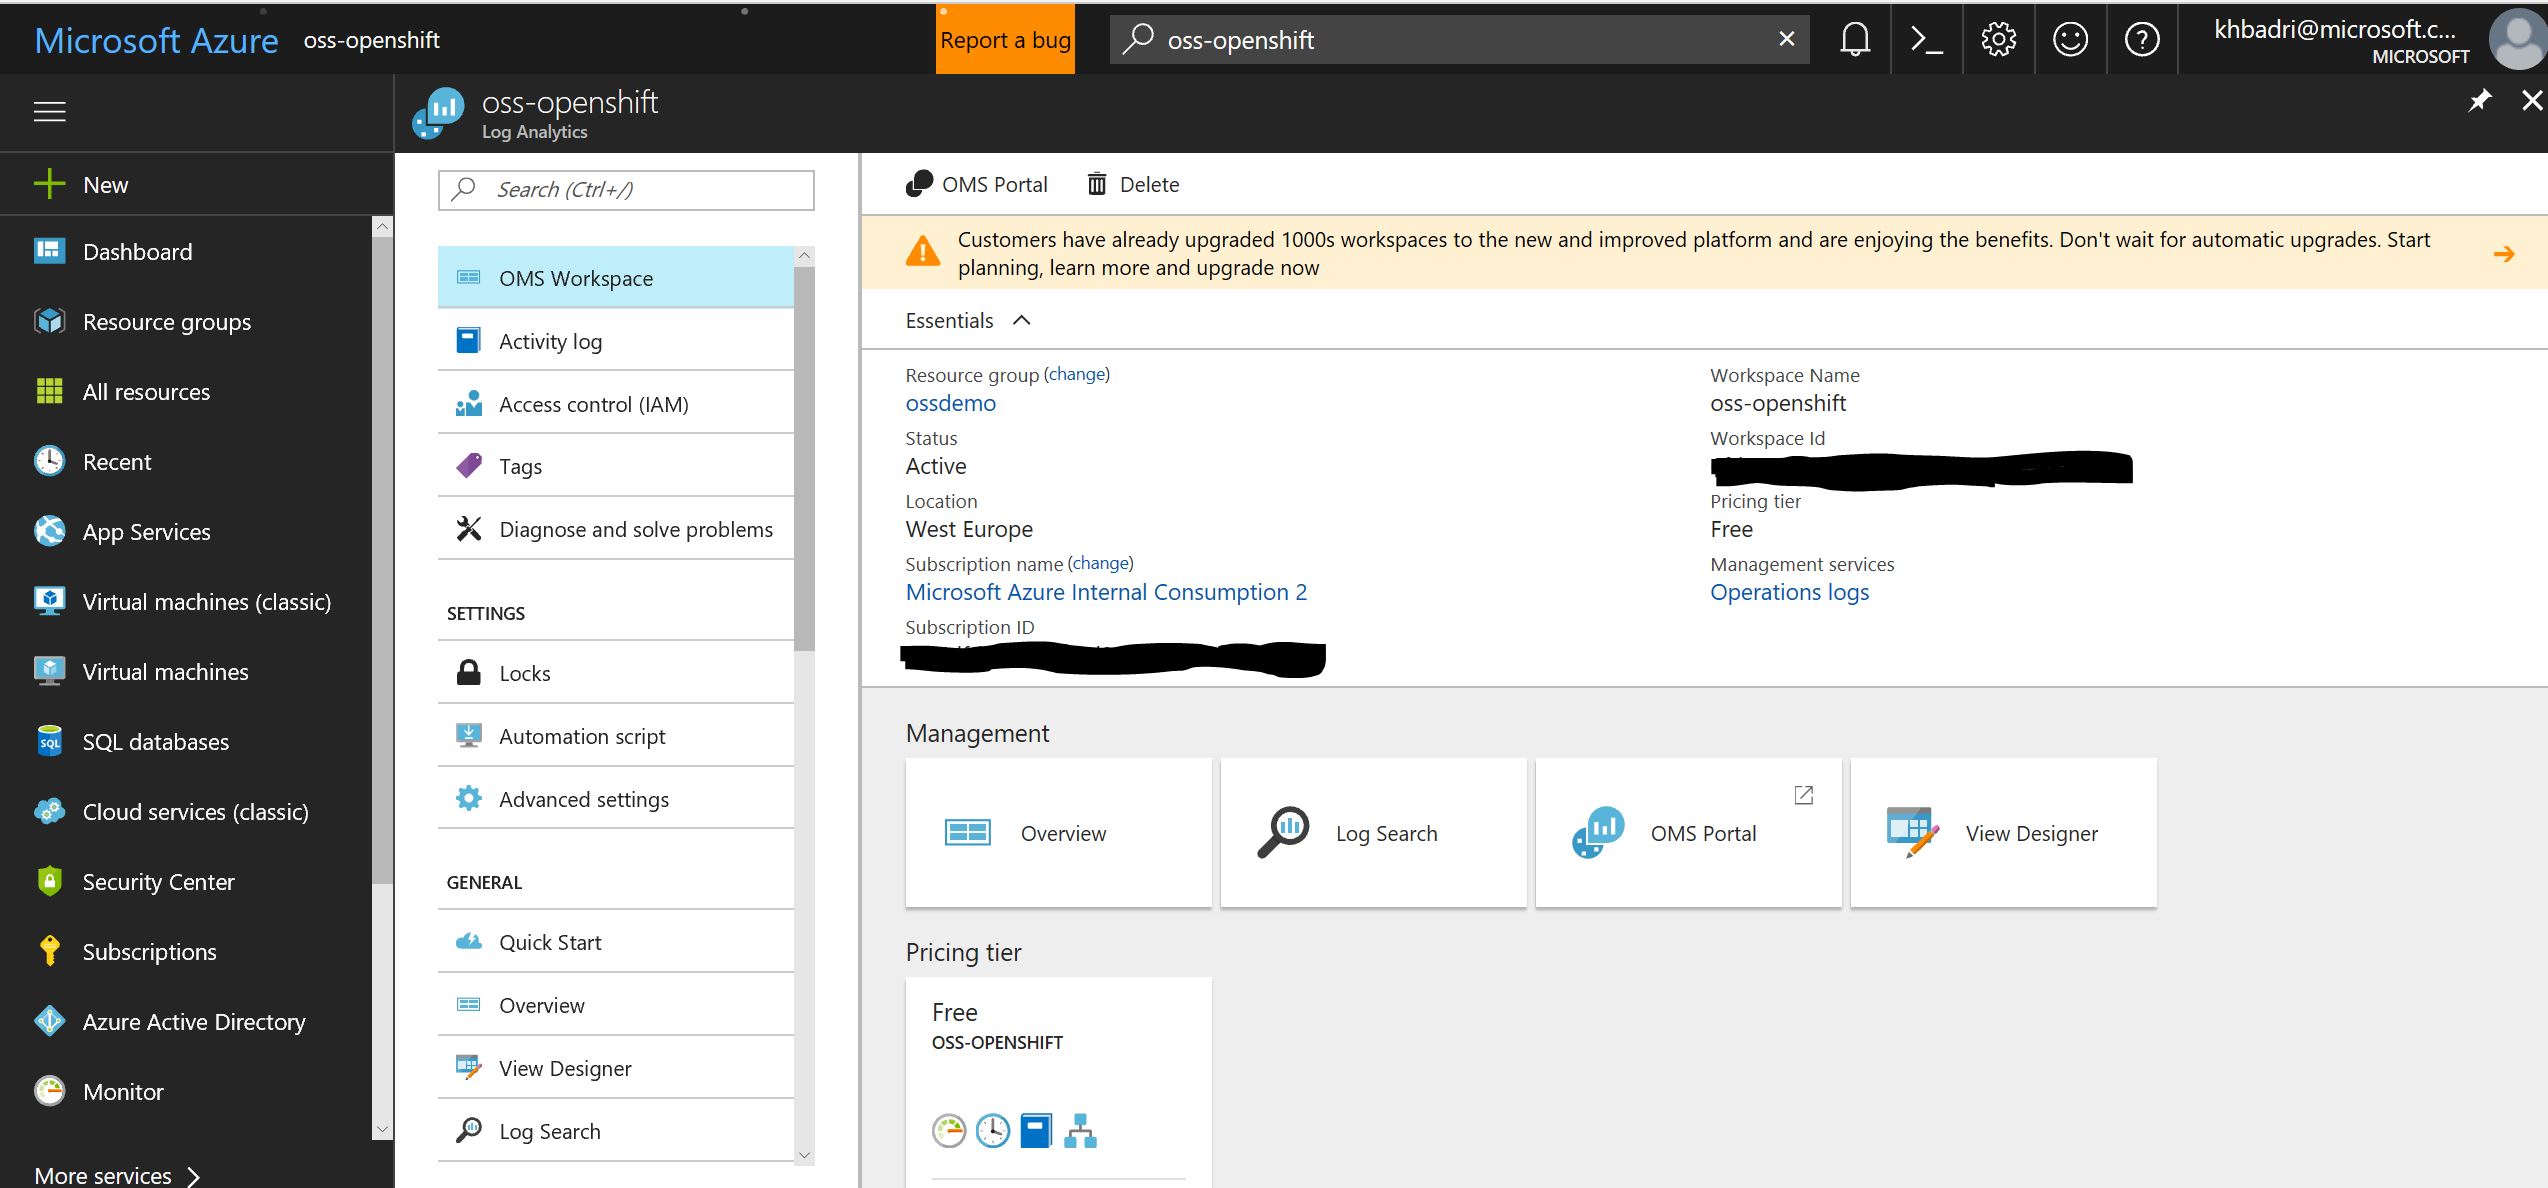Clear the top search field text
Viewport: 2548px width, 1188px height.
coord(1786,39)
